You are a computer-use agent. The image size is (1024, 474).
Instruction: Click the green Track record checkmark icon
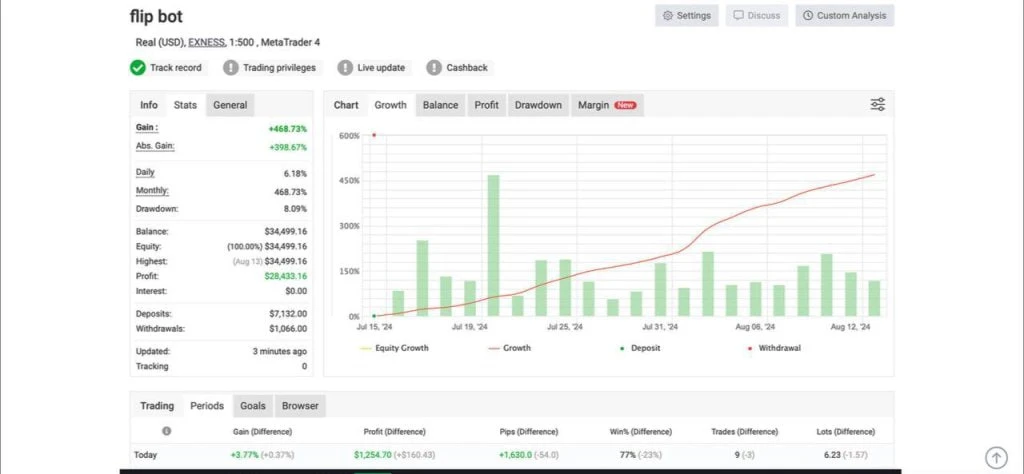pyautogui.click(x=138, y=68)
